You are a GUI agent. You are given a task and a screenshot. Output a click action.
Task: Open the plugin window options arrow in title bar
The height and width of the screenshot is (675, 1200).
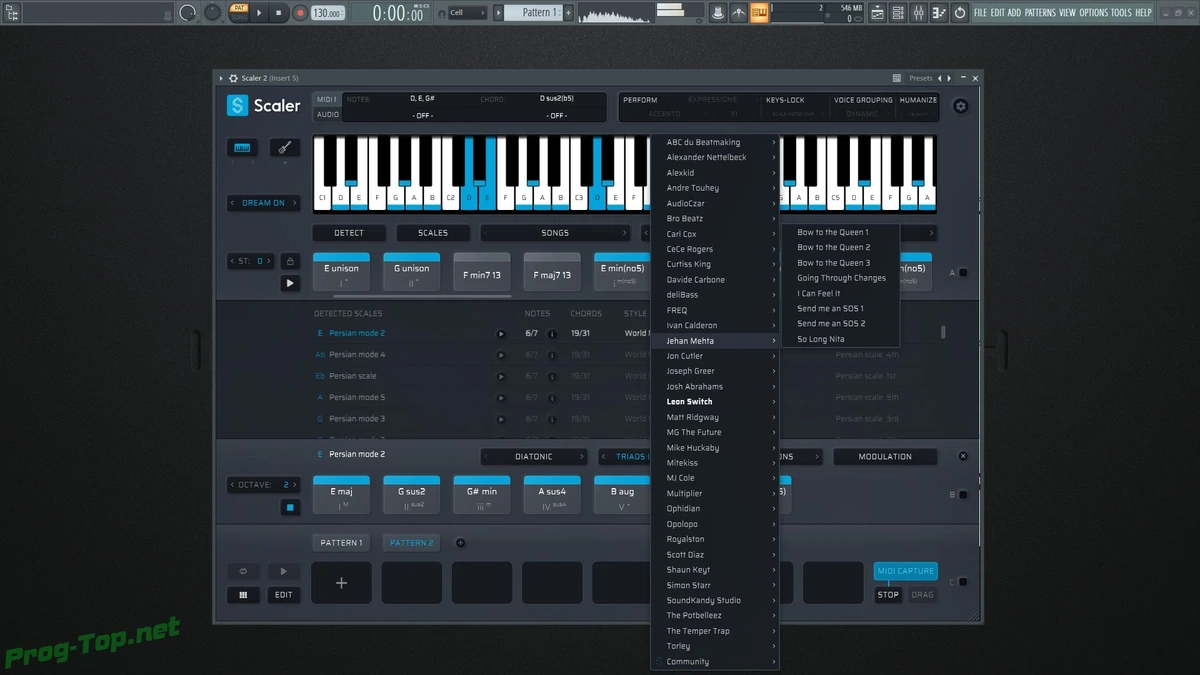click(221, 78)
